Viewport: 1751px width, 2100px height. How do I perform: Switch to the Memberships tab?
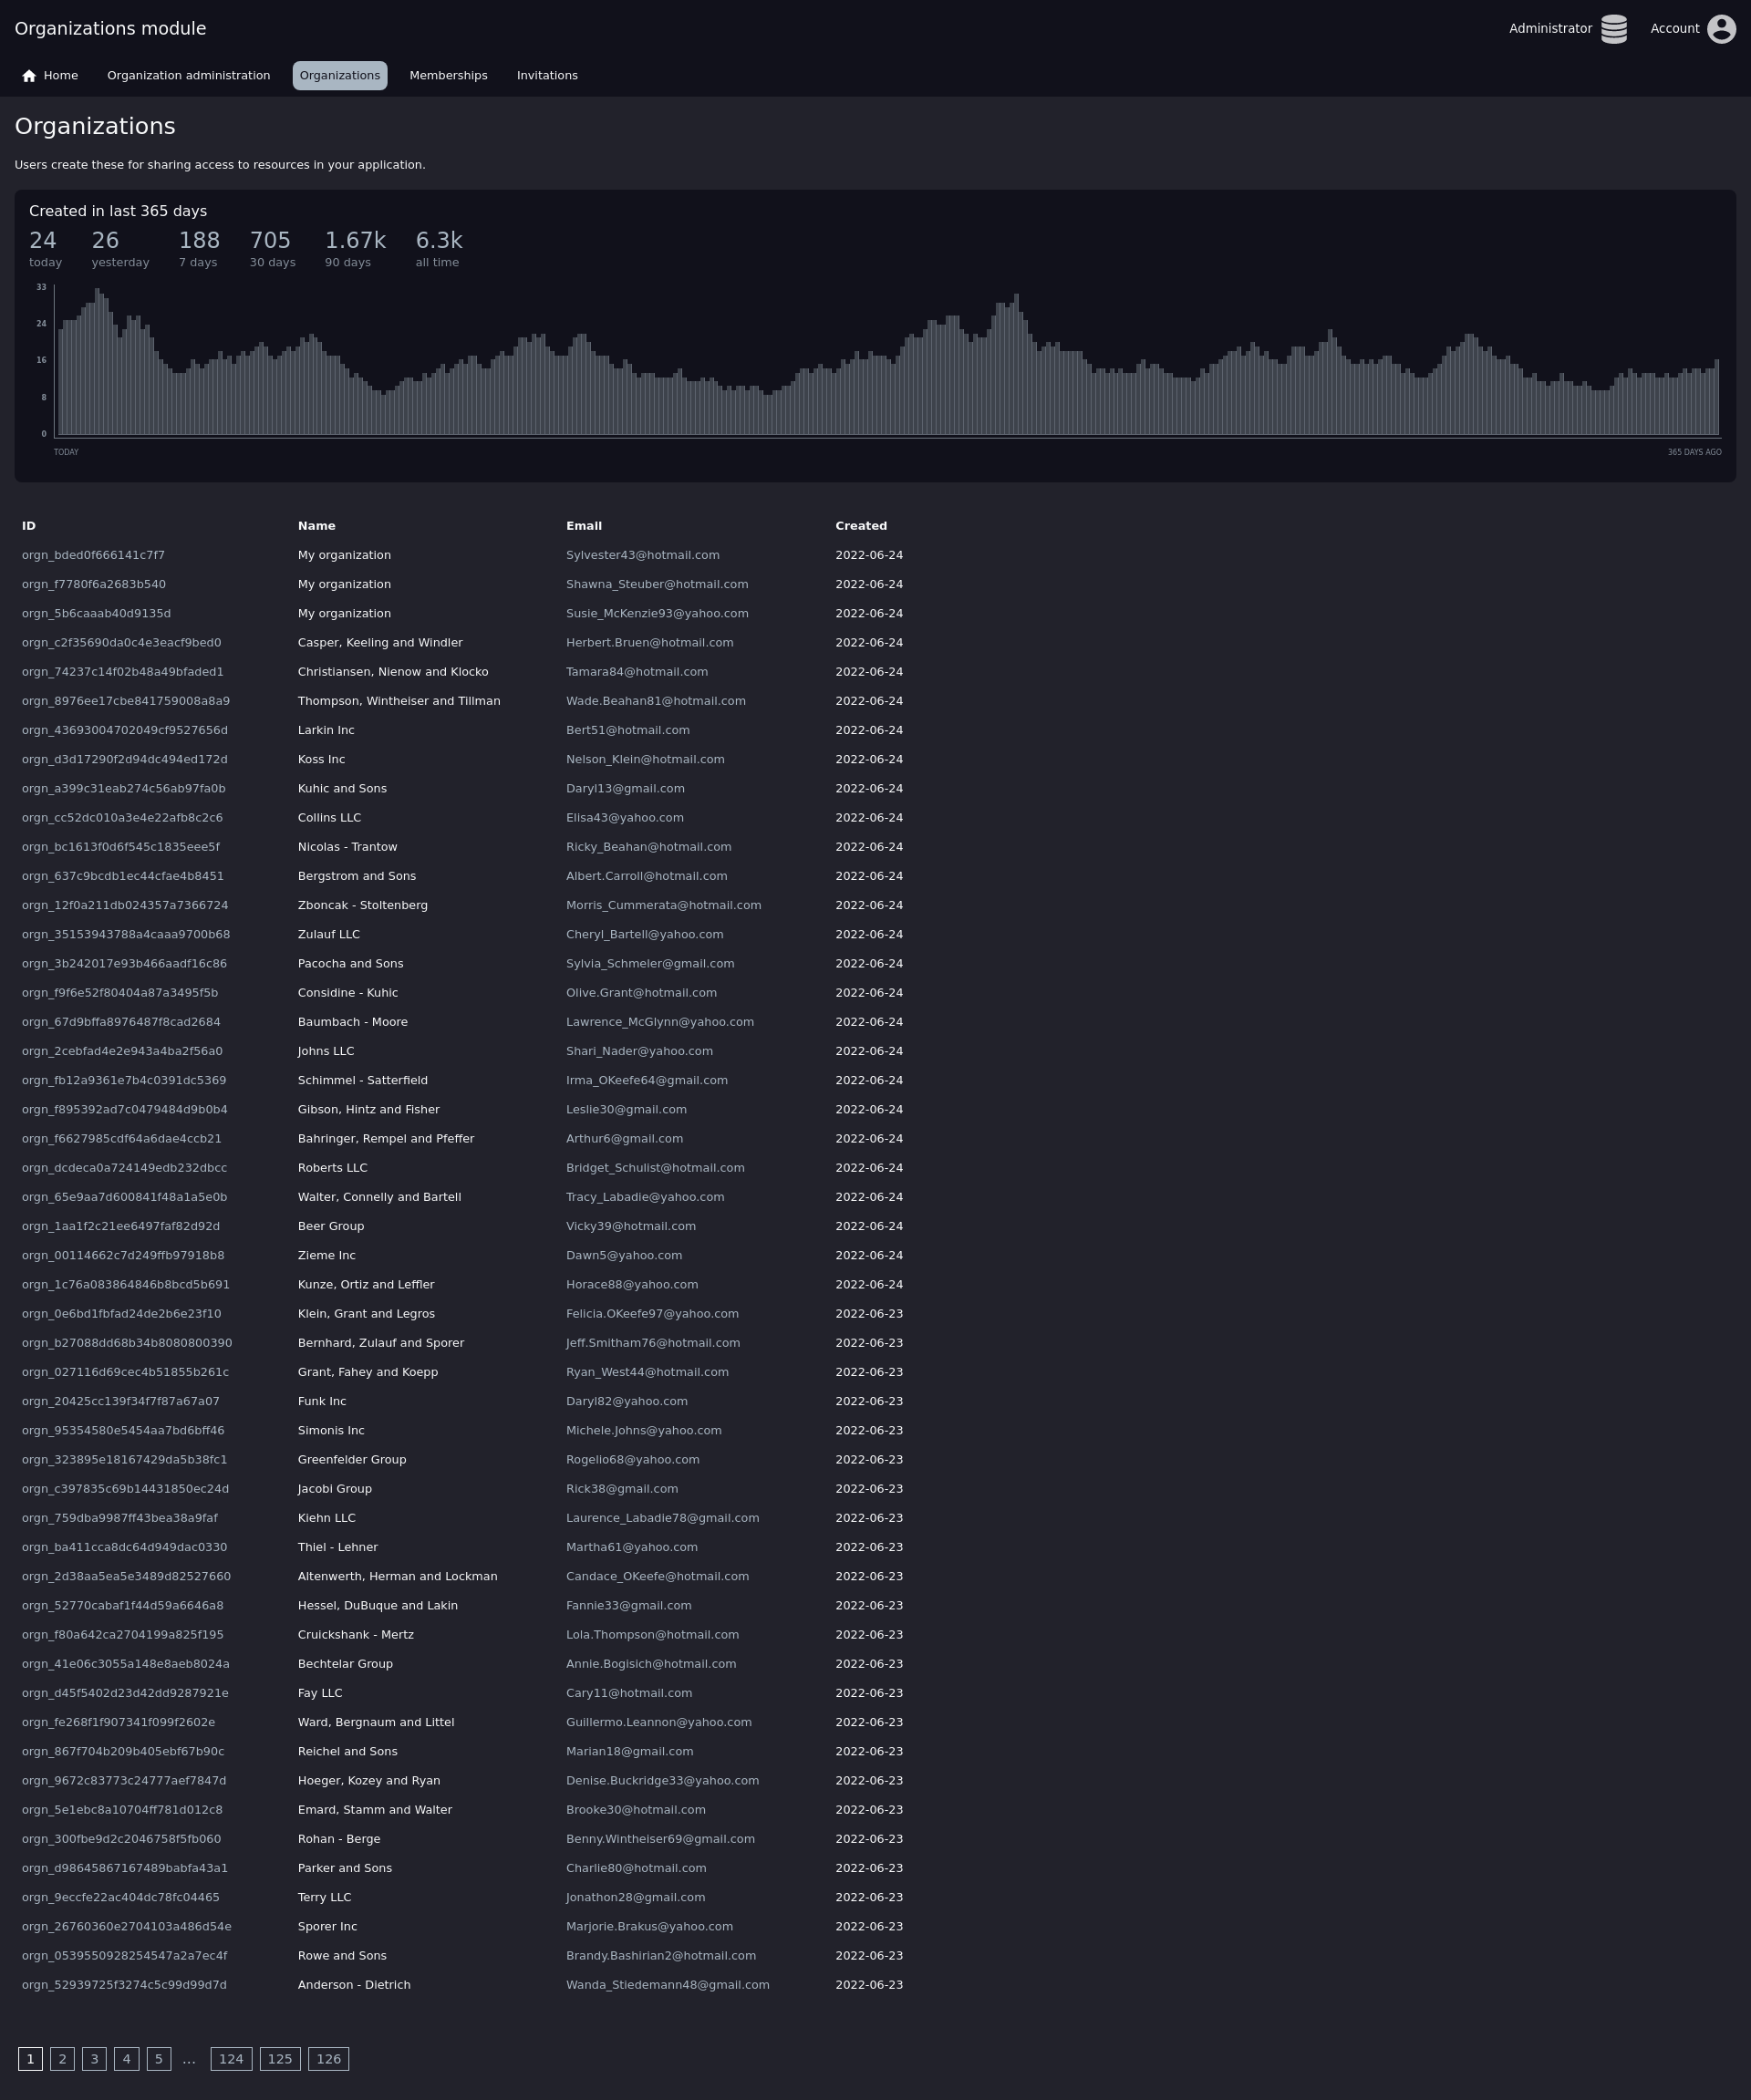point(448,76)
